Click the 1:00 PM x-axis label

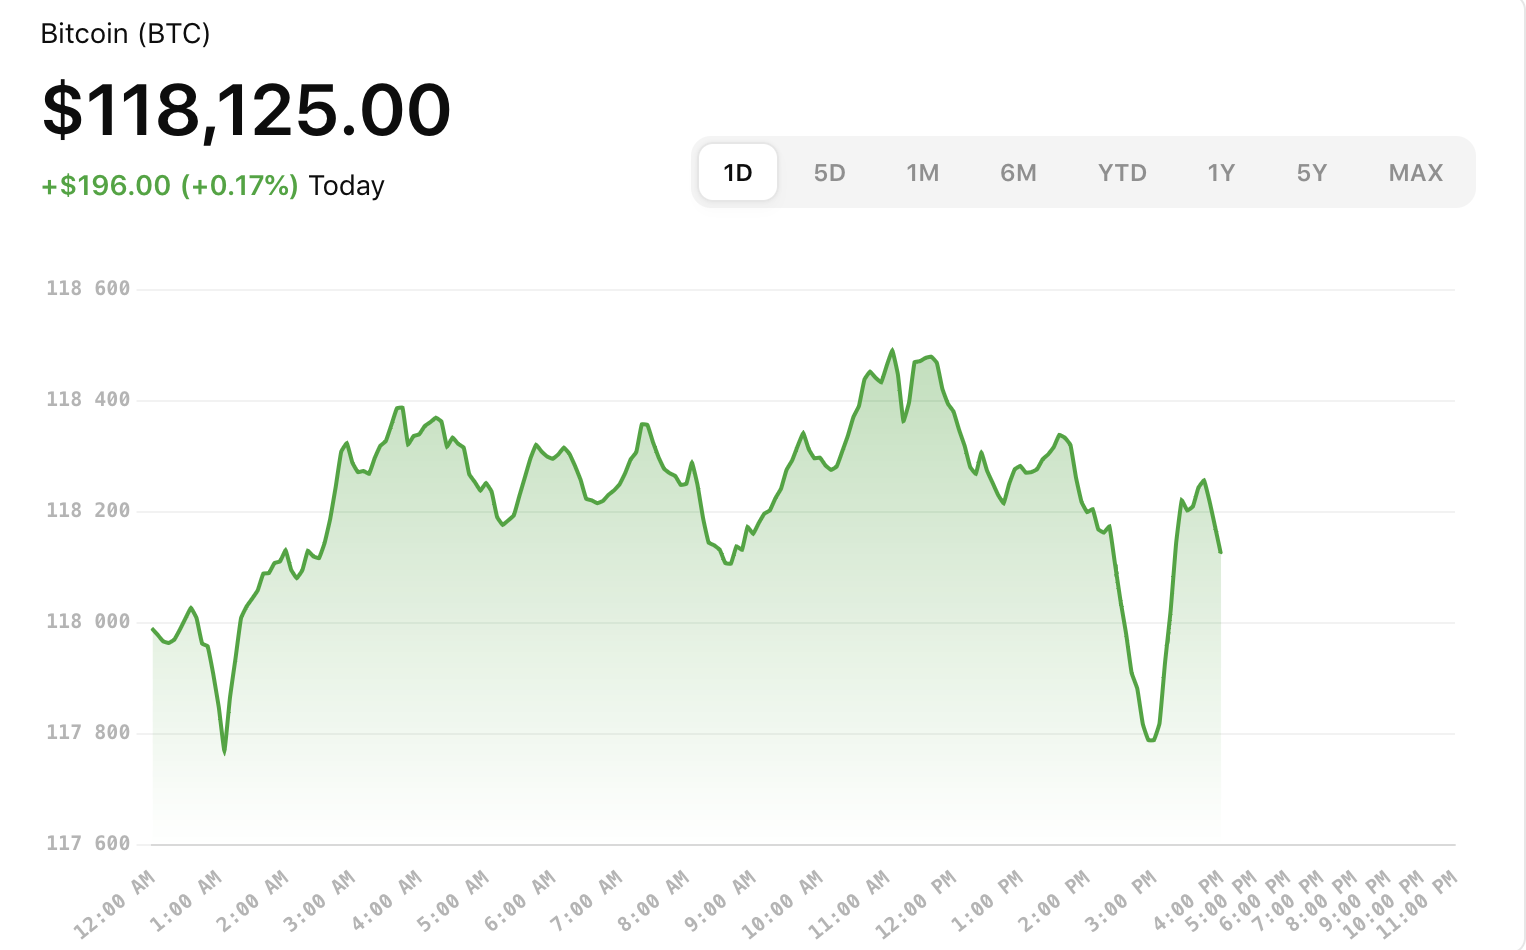987,902
